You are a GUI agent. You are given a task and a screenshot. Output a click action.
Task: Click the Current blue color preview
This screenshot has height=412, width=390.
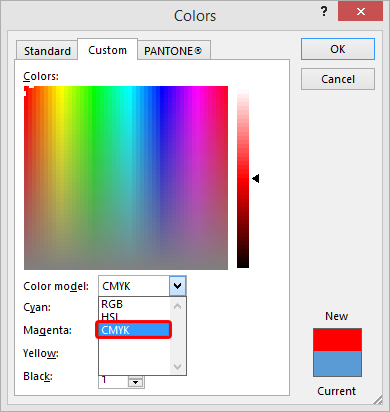[x=337, y=363]
